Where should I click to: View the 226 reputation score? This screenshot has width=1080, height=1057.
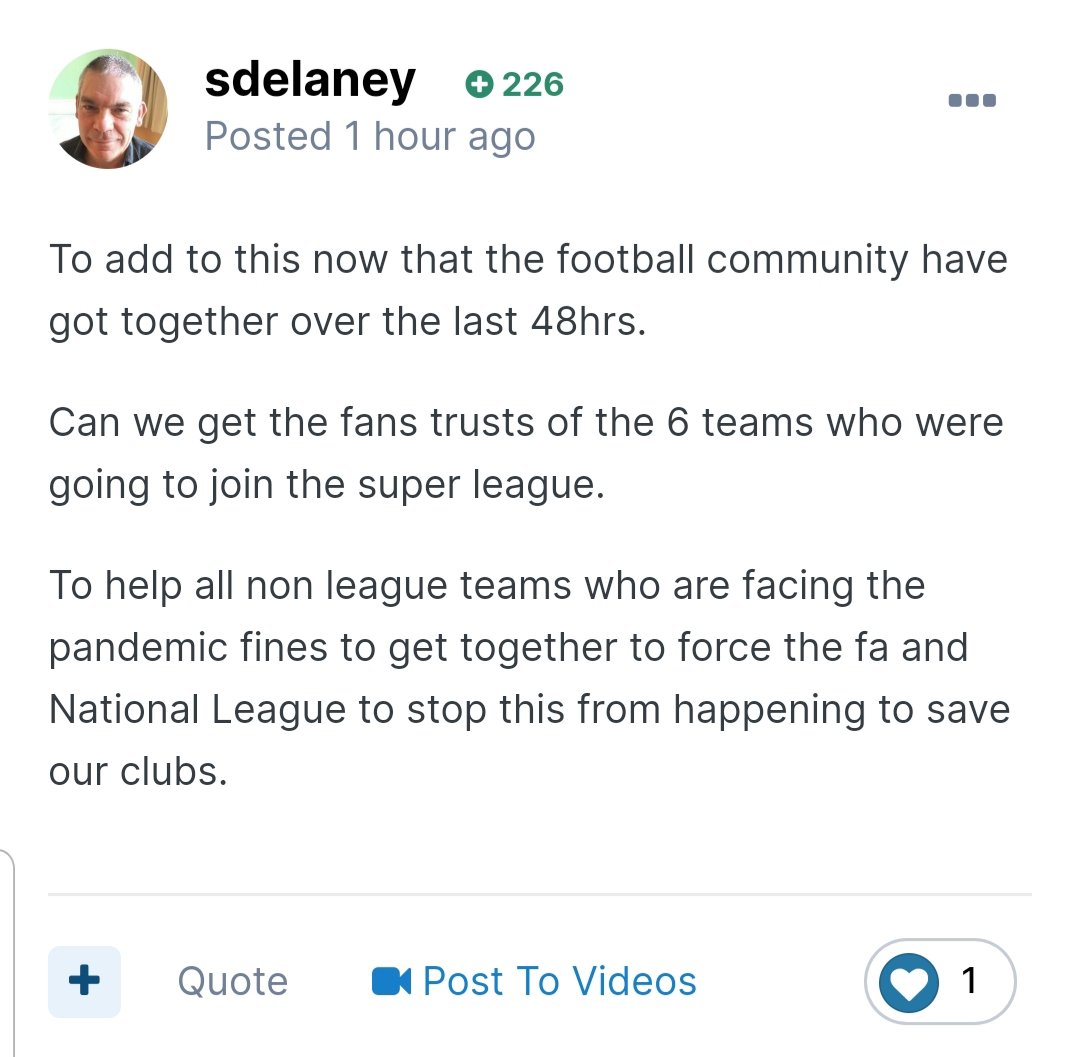pyautogui.click(x=532, y=85)
